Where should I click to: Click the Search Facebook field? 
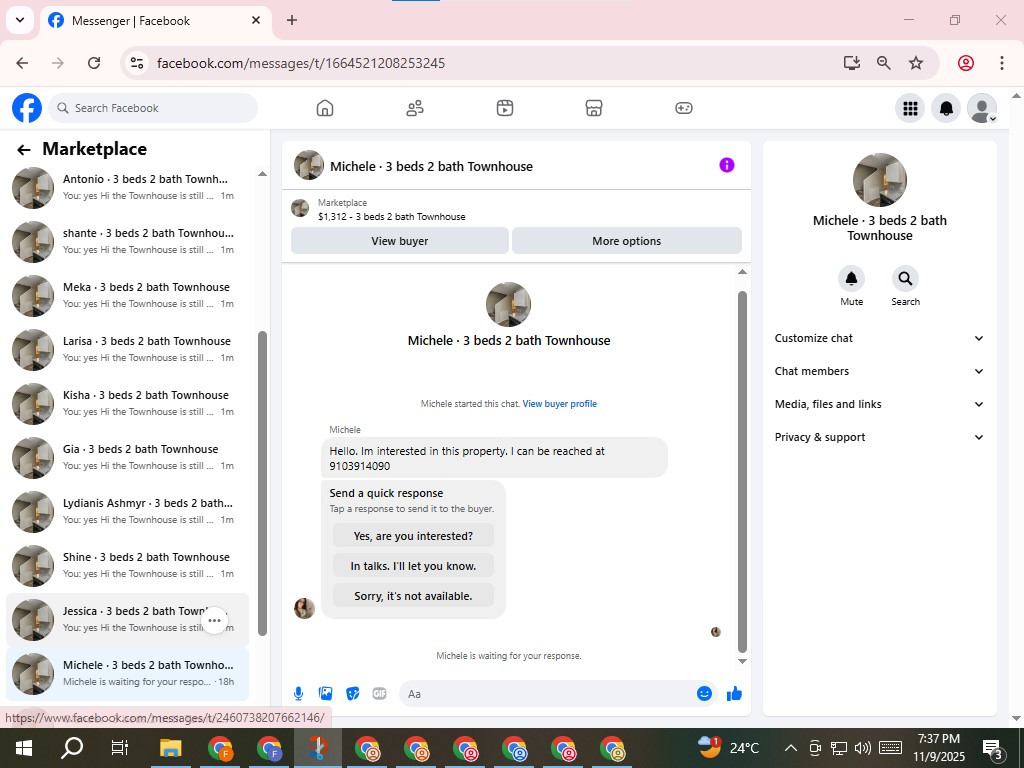(x=153, y=108)
